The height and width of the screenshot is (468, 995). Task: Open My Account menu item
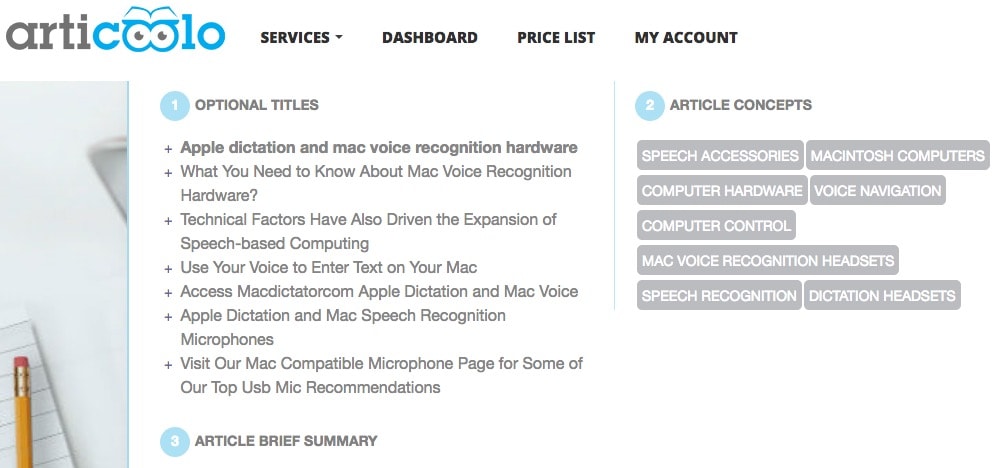pos(686,37)
